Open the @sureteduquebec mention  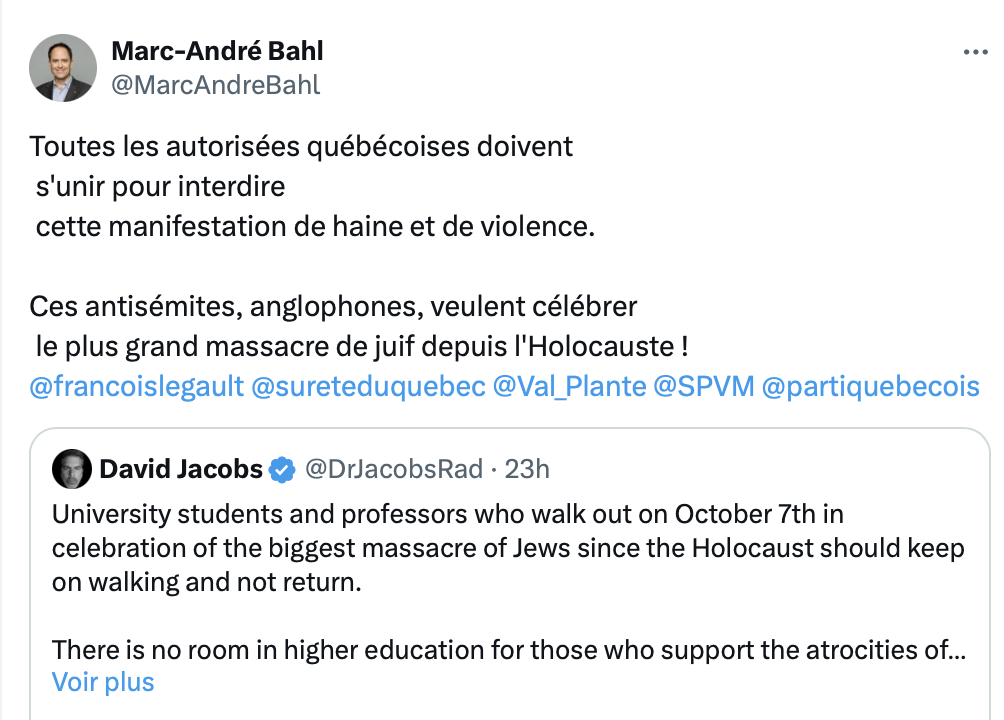368,387
